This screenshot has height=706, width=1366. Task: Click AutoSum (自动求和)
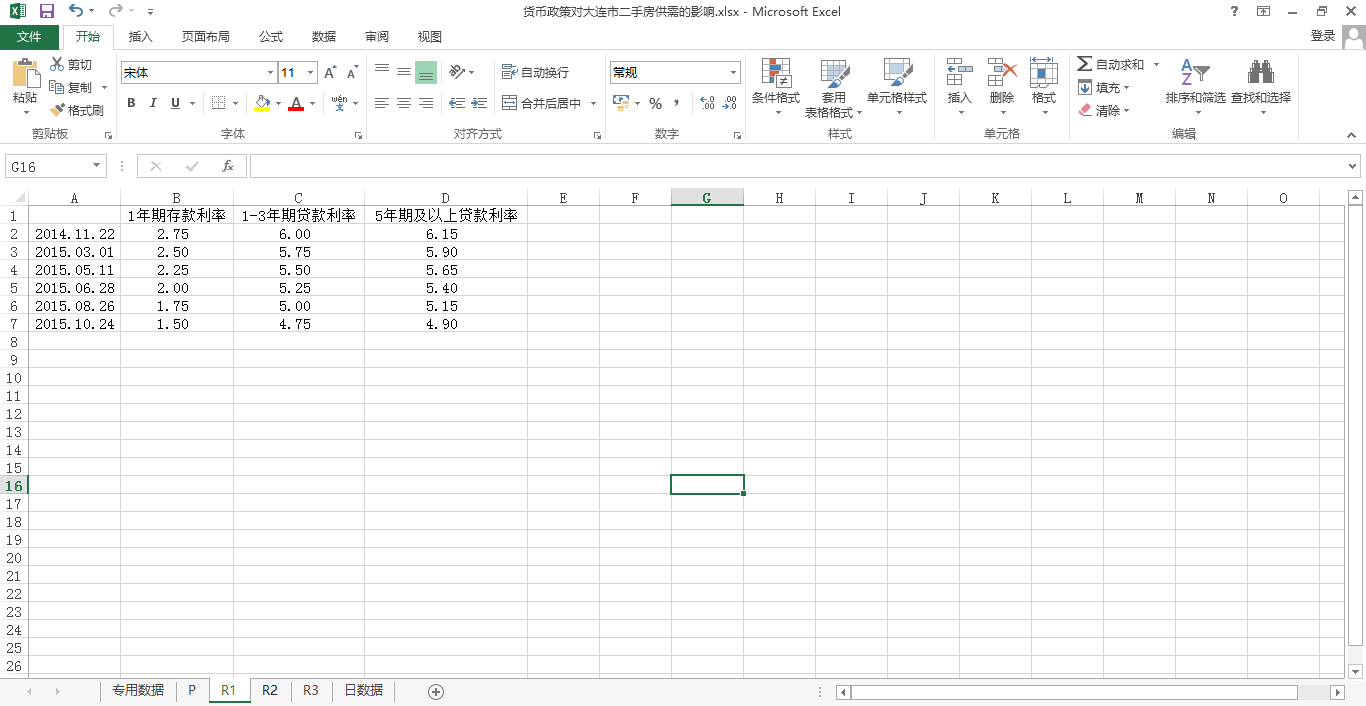point(1111,64)
